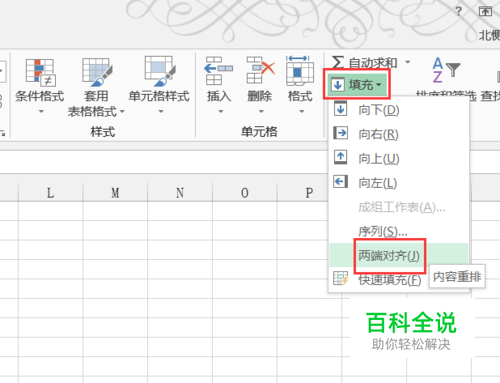Click the Fill left arrow icon beside 向左(L)
The height and width of the screenshot is (383, 500).
tap(340, 182)
